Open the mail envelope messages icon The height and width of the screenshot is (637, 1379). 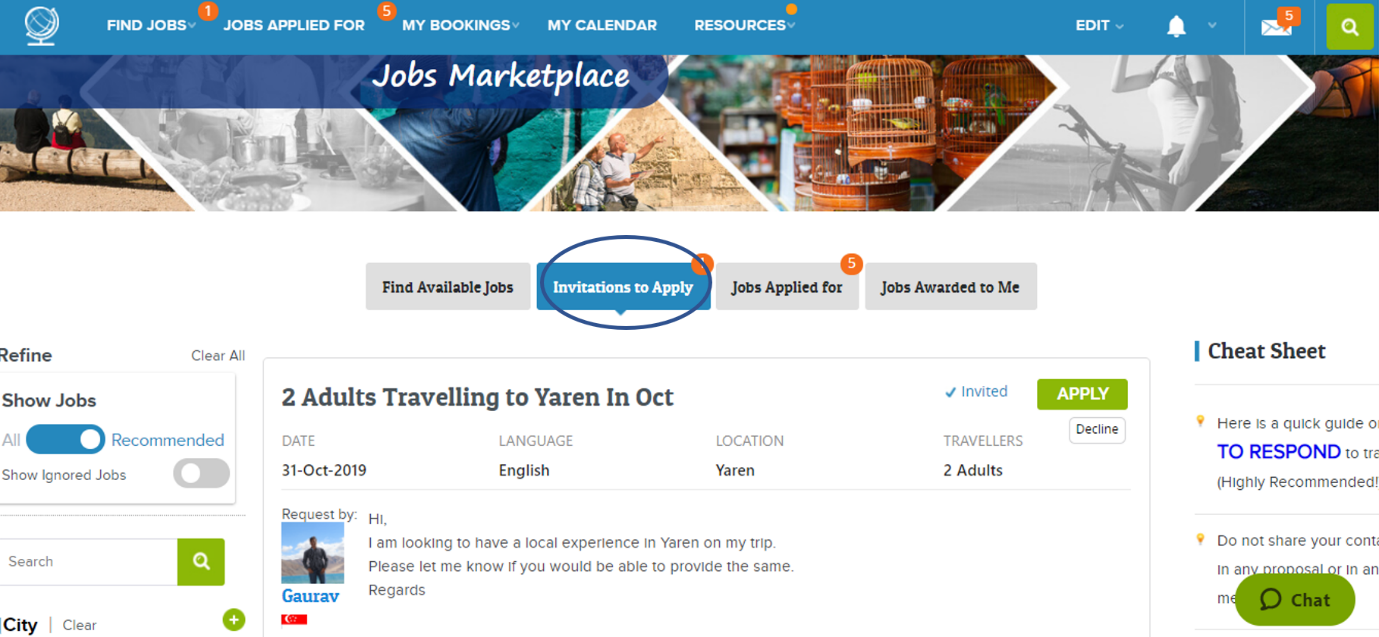[1276, 27]
